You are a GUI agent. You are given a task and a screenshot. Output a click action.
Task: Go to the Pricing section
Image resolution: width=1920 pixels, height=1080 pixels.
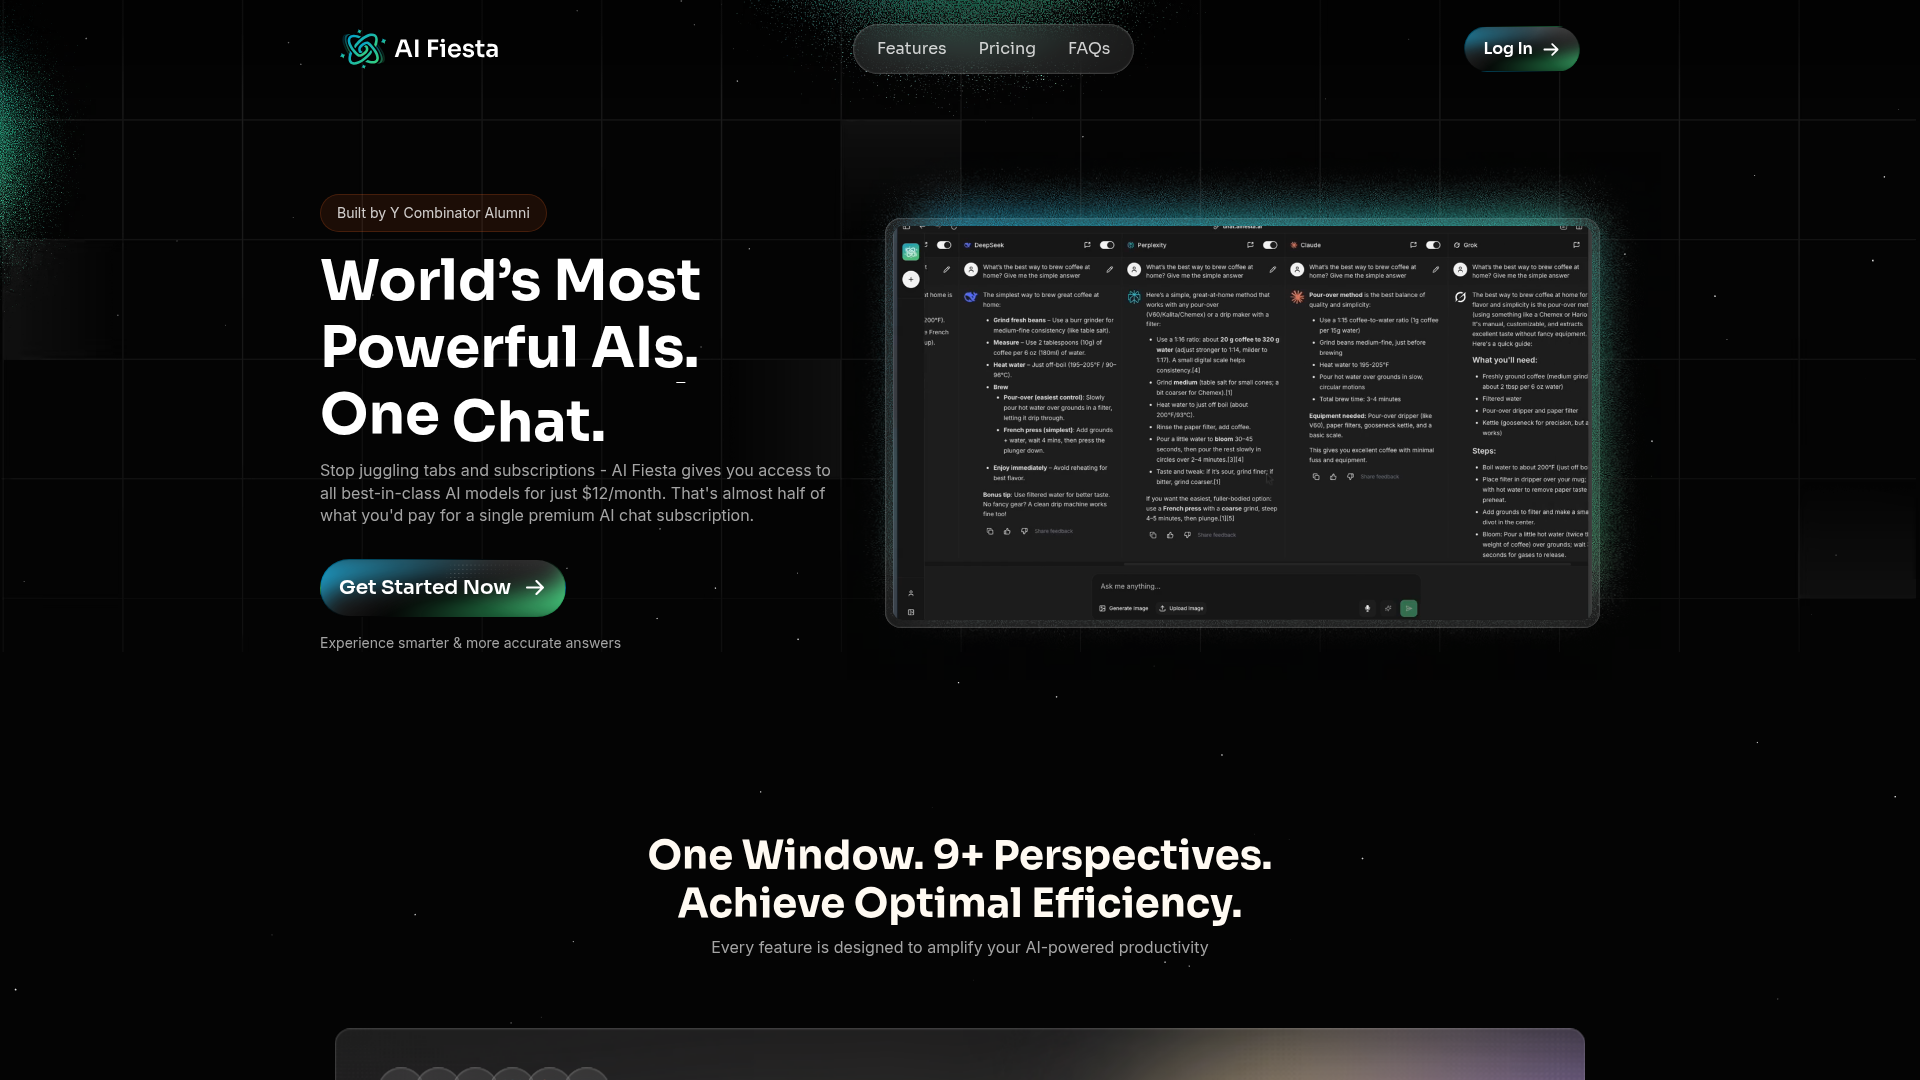pos(1007,48)
